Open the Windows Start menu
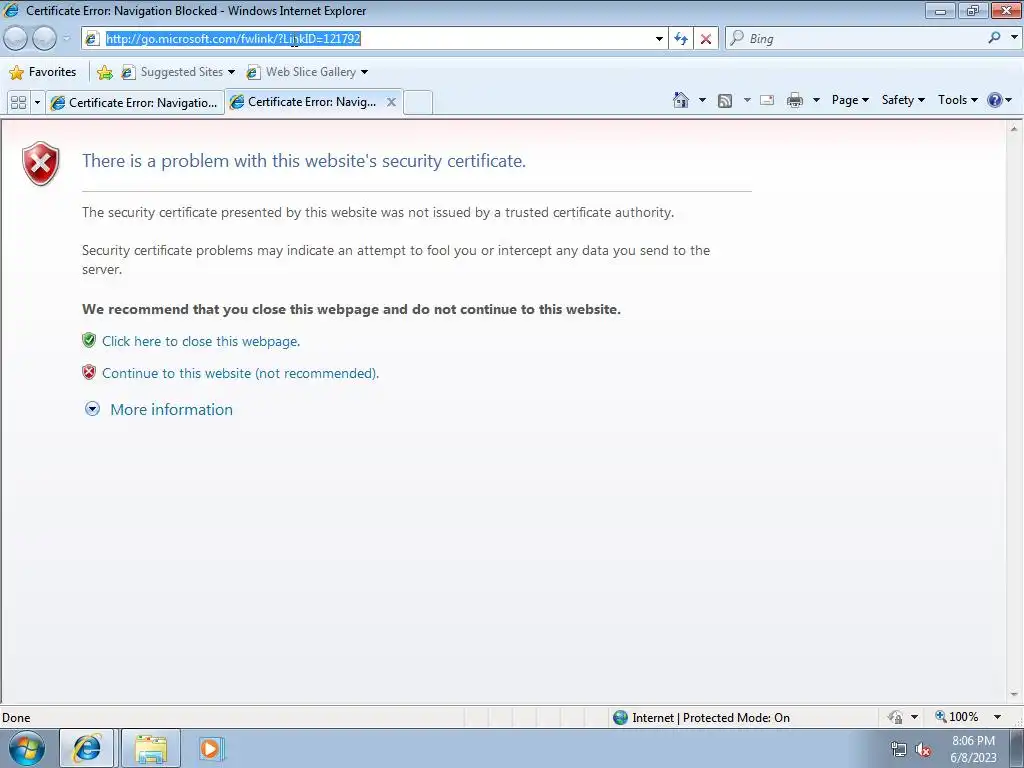The height and width of the screenshot is (768, 1024). coord(27,748)
